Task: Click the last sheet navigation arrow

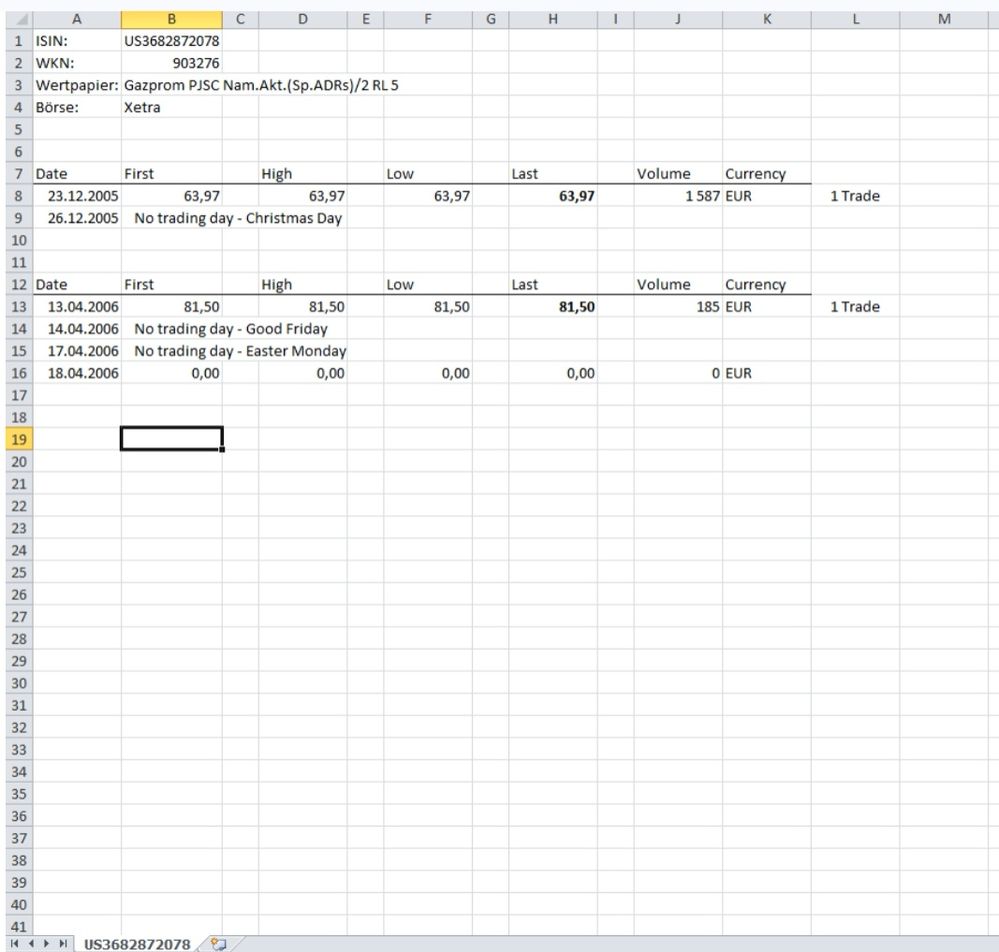Action: point(65,944)
